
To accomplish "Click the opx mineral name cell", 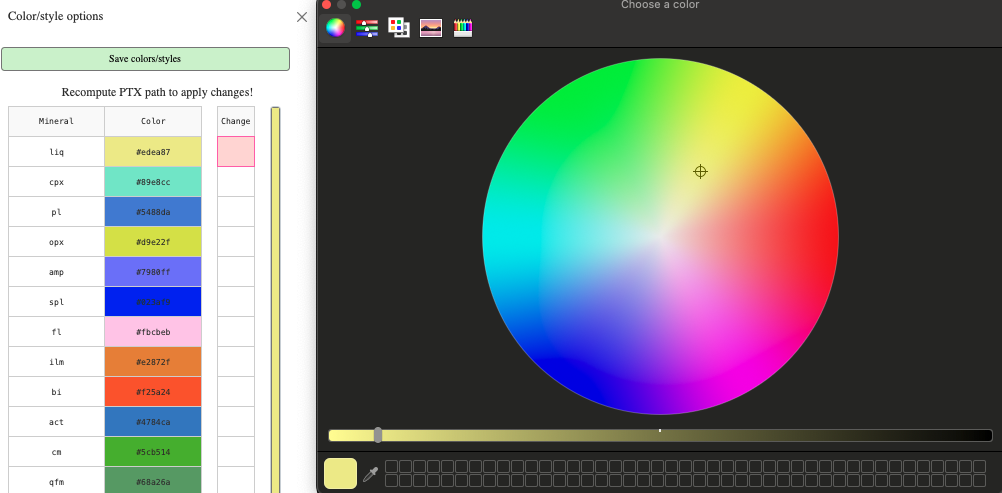I will pyautogui.click(x=56, y=242).
